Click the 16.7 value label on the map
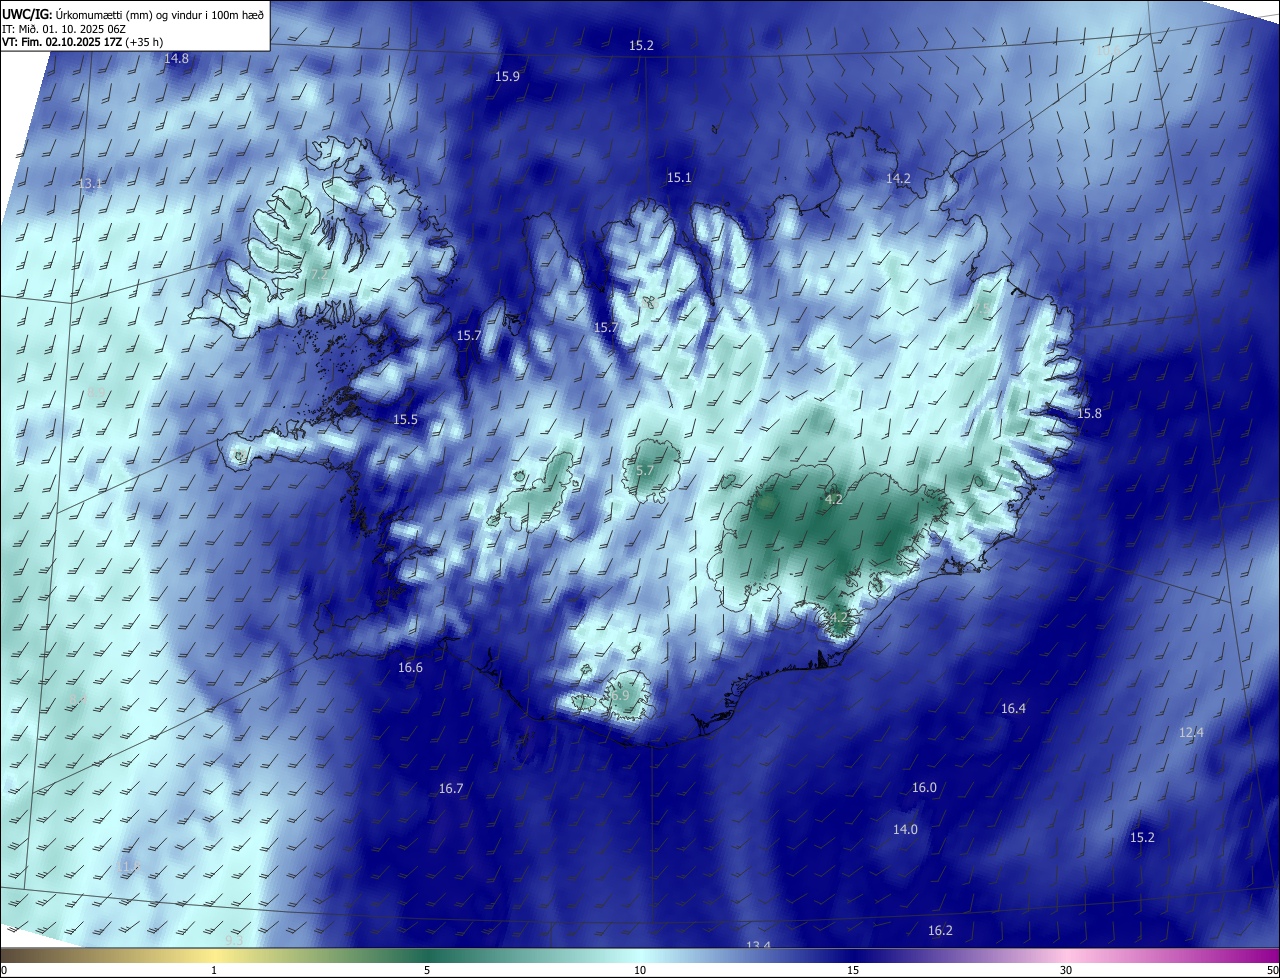Screen dimensions: 1280x978 (451, 789)
